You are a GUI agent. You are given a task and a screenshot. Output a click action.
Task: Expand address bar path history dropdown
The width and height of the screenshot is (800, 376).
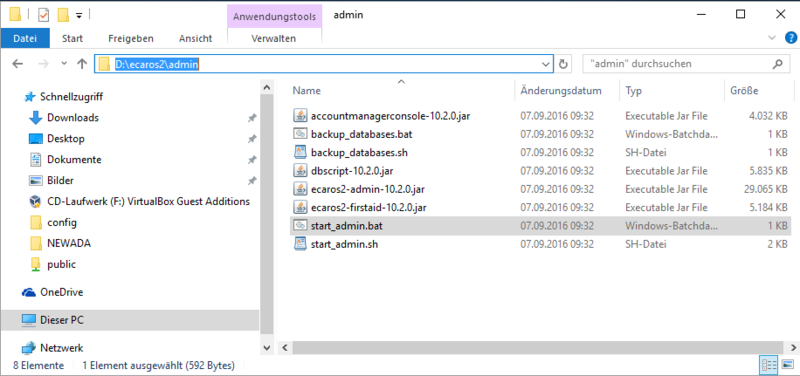pyautogui.click(x=545, y=64)
